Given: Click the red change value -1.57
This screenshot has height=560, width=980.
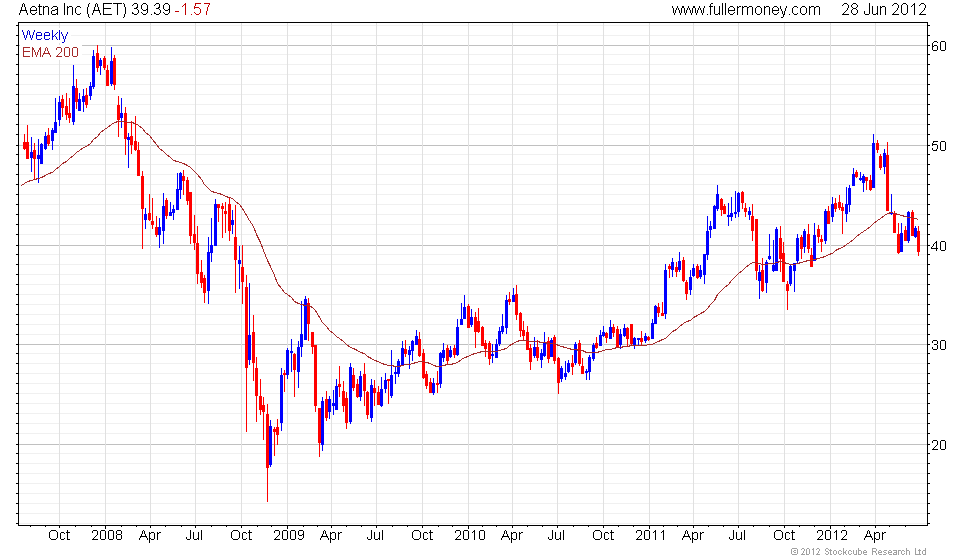Looking at the screenshot, I should [192, 9].
